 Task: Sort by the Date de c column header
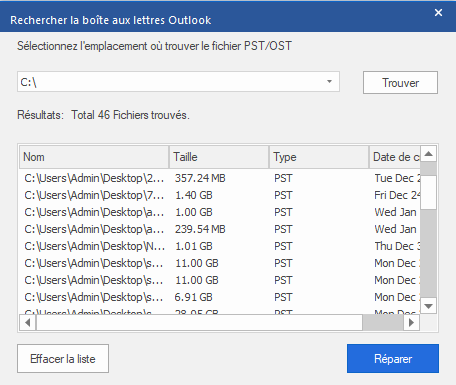point(395,157)
